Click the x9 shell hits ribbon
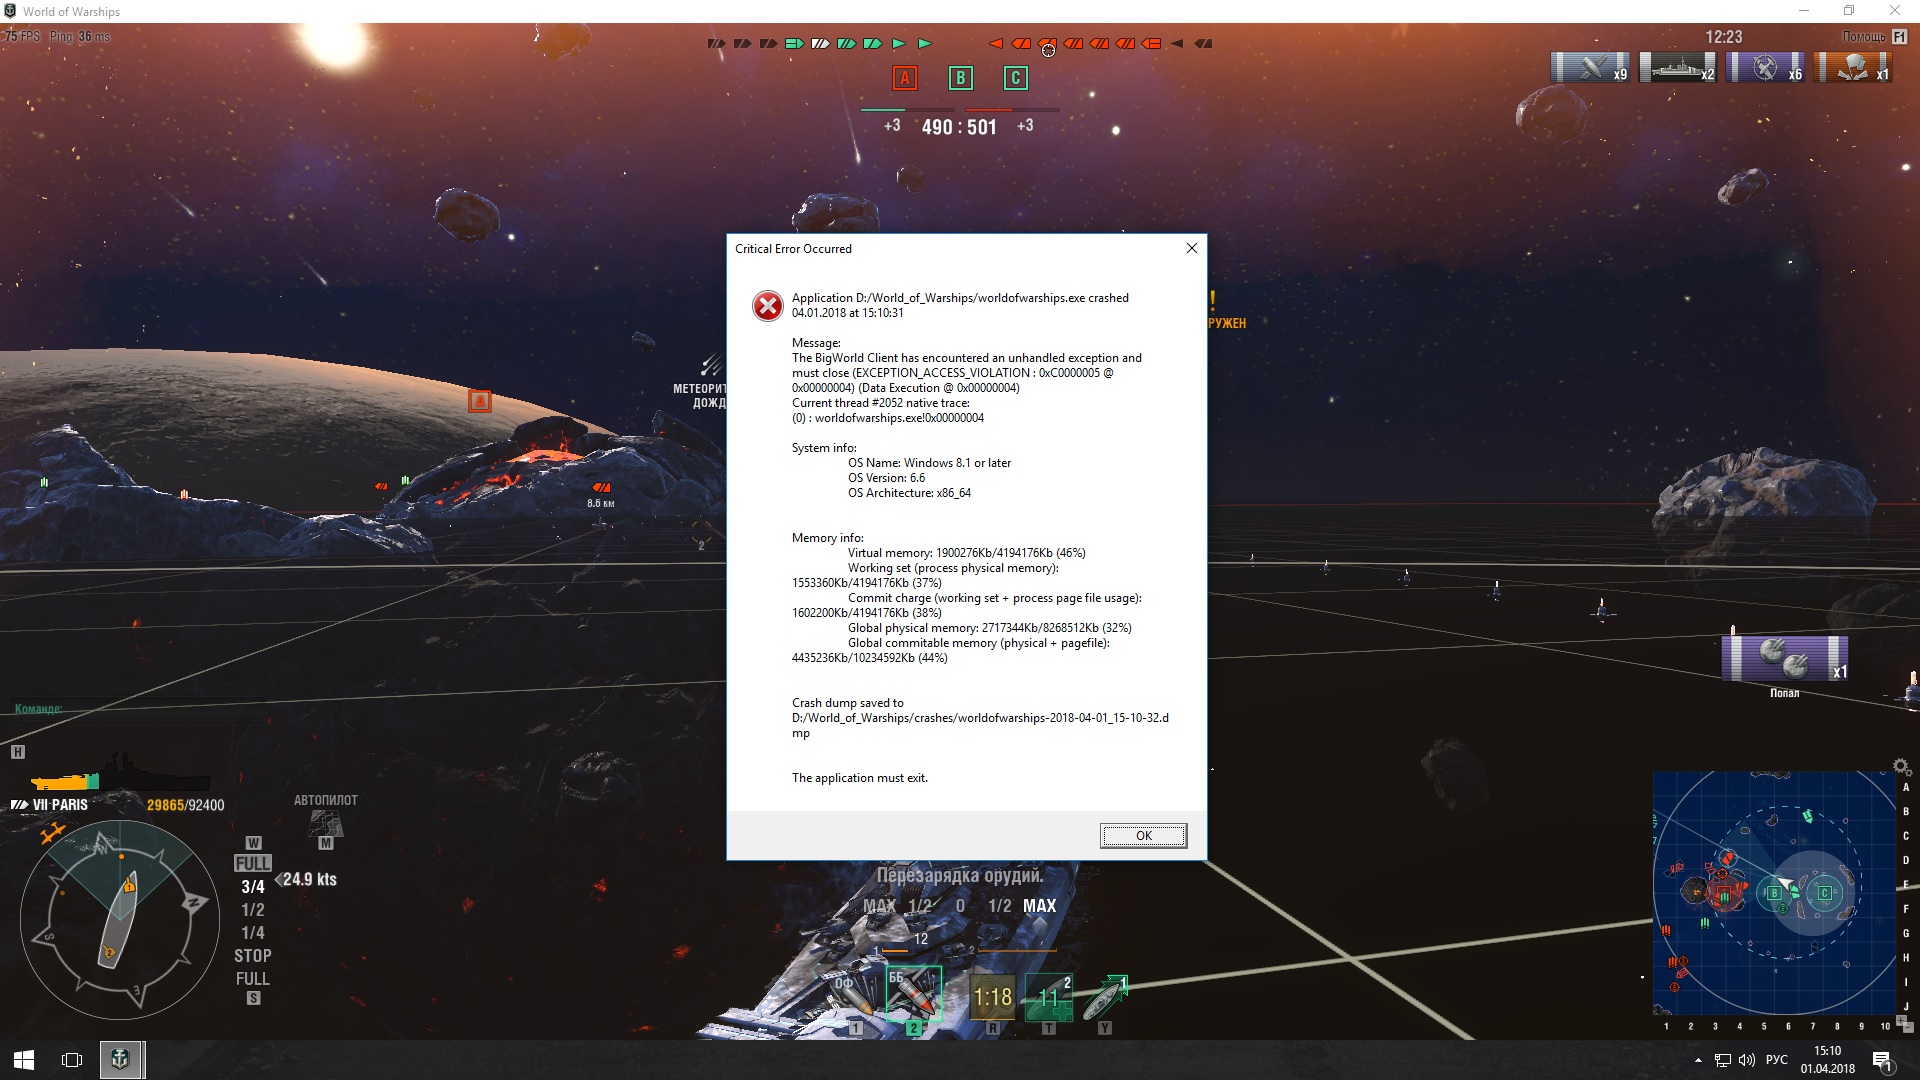The height and width of the screenshot is (1080, 1920). pos(1590,67)
